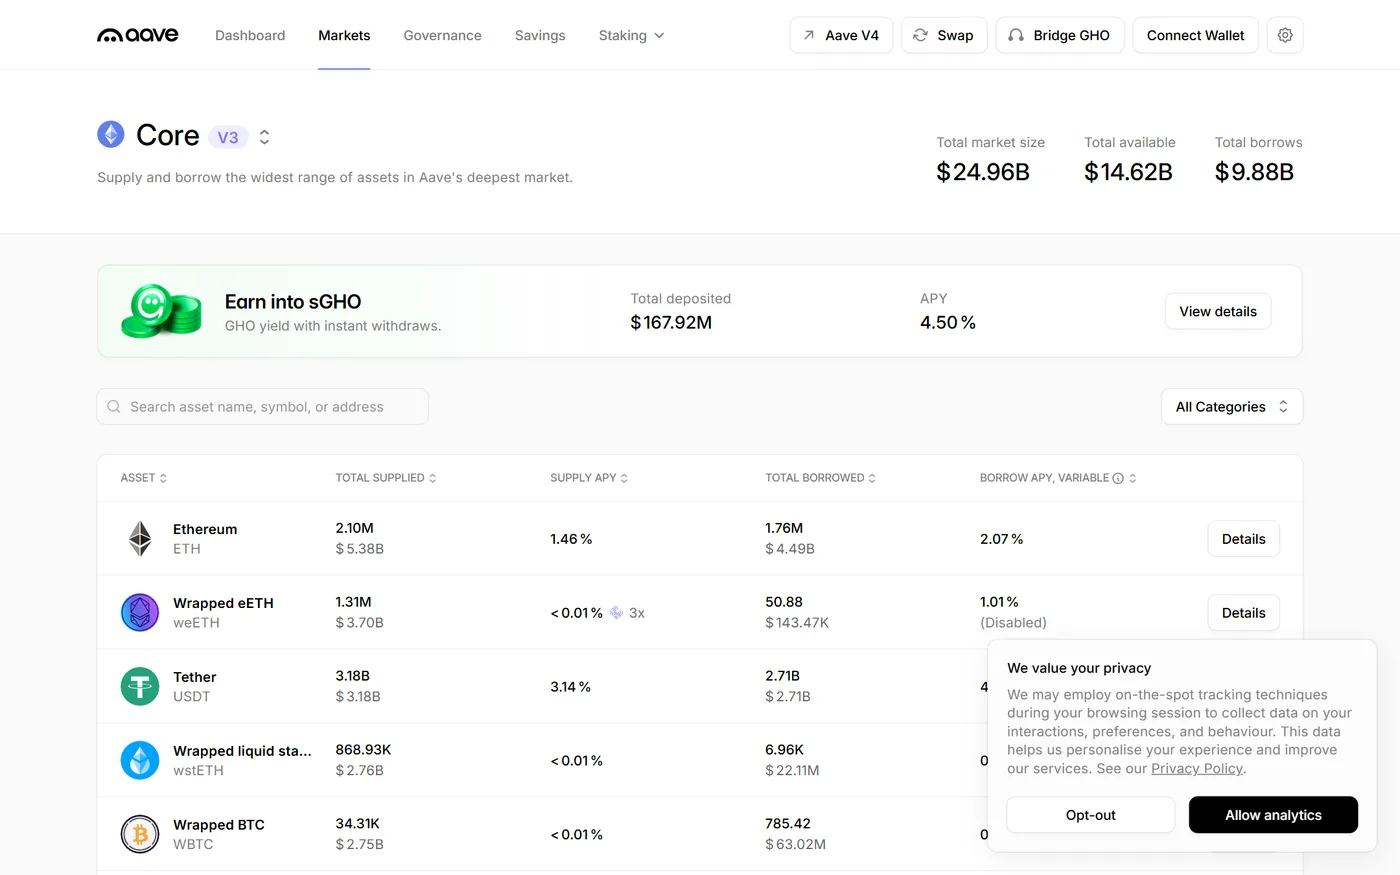The image size is (1400, 875).
Task: Click the 4.50% sGHO APY value
Action: pyautogui.click(x=948, y=323)
